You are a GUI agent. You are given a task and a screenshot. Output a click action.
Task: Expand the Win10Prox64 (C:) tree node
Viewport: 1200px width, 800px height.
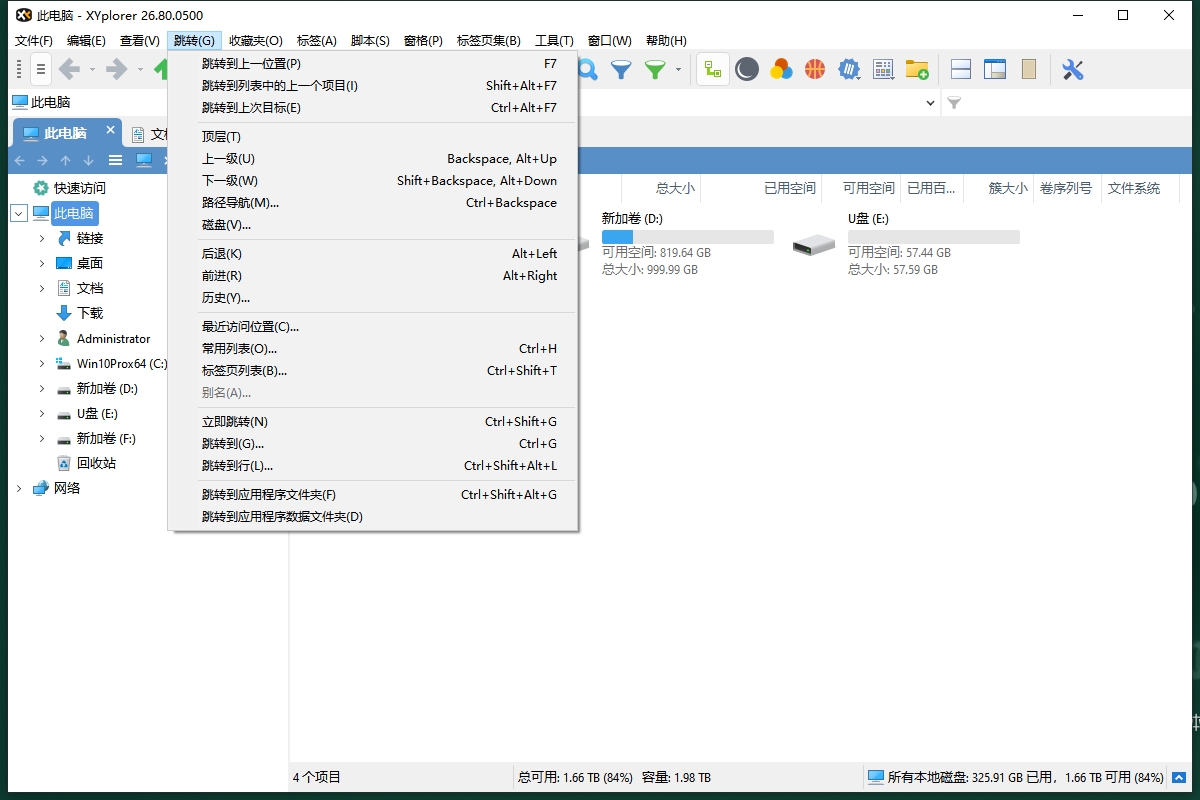click(42, 363)
